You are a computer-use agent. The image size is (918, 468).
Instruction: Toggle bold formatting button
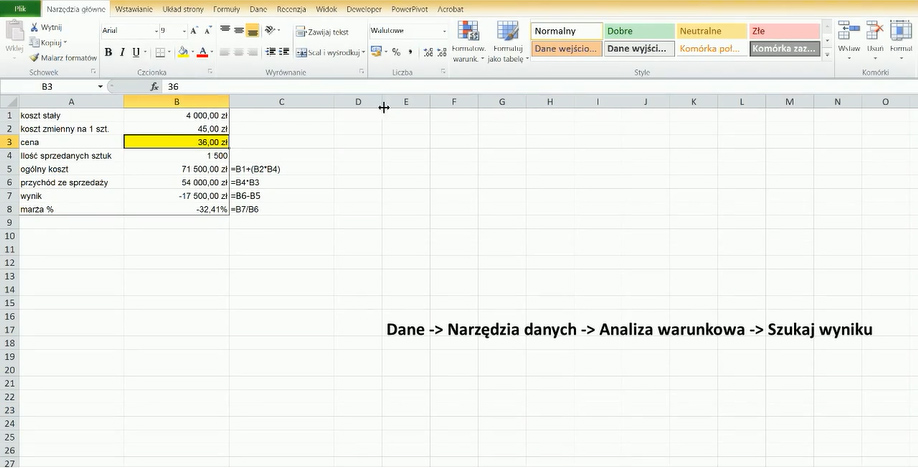click(x=108, y=52)
